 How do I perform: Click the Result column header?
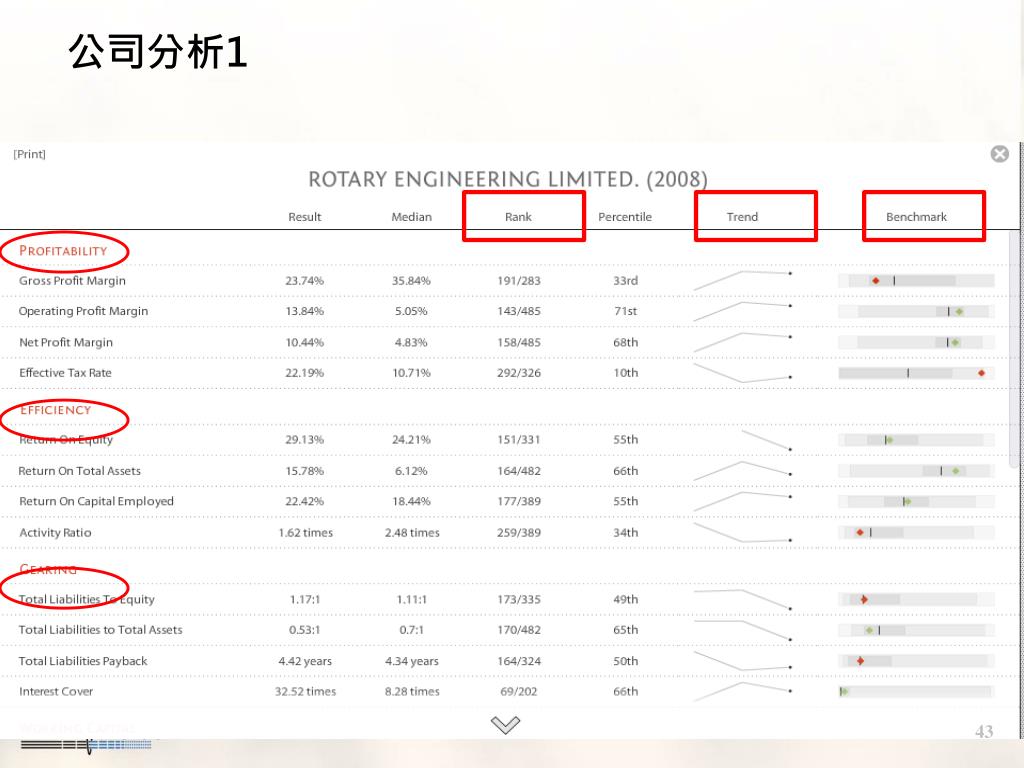[x=304, y=217]
